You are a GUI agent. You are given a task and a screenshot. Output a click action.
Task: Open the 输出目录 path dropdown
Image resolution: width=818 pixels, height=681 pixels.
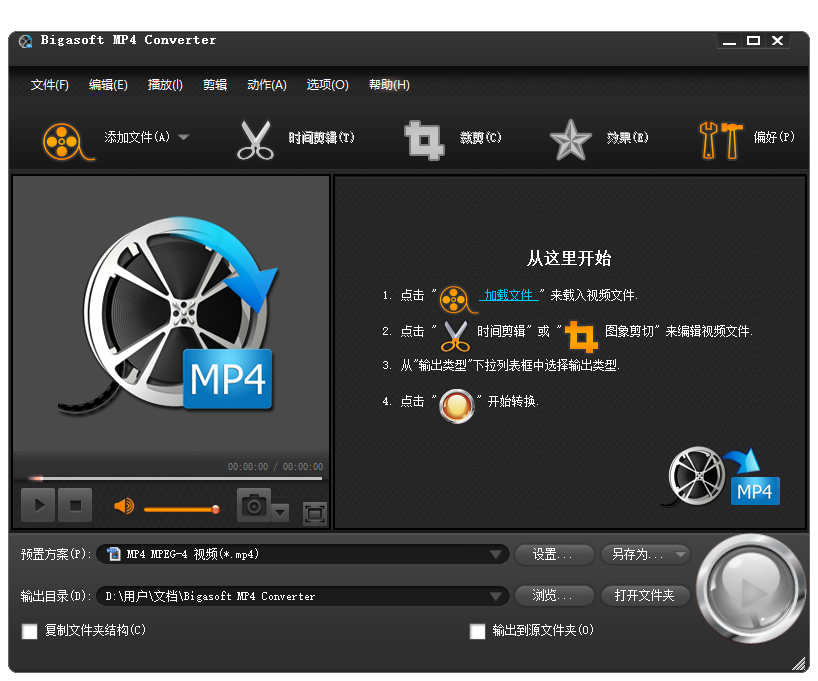click(496, 596)
